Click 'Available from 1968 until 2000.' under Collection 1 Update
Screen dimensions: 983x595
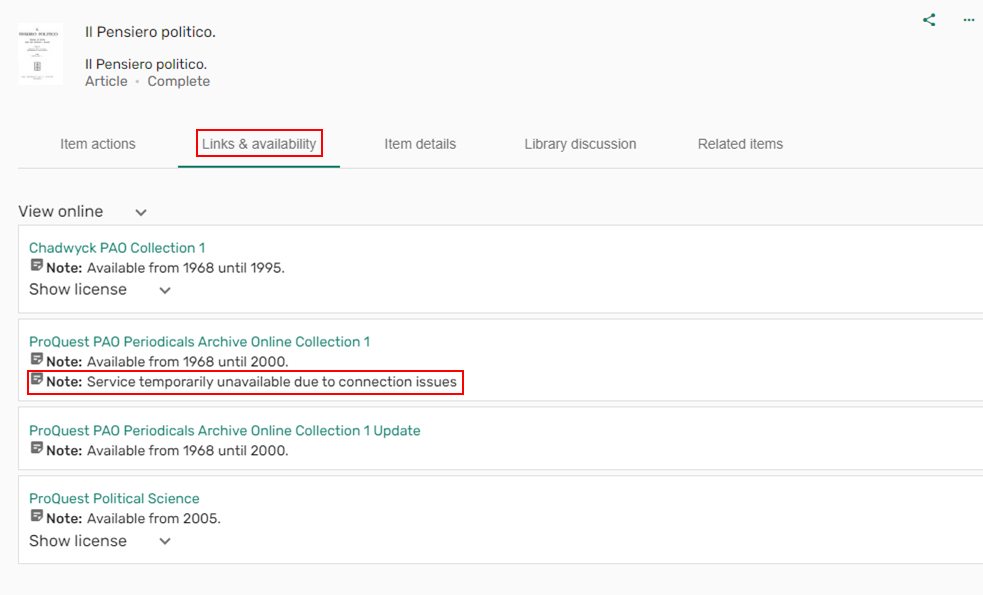click(187, 451)
